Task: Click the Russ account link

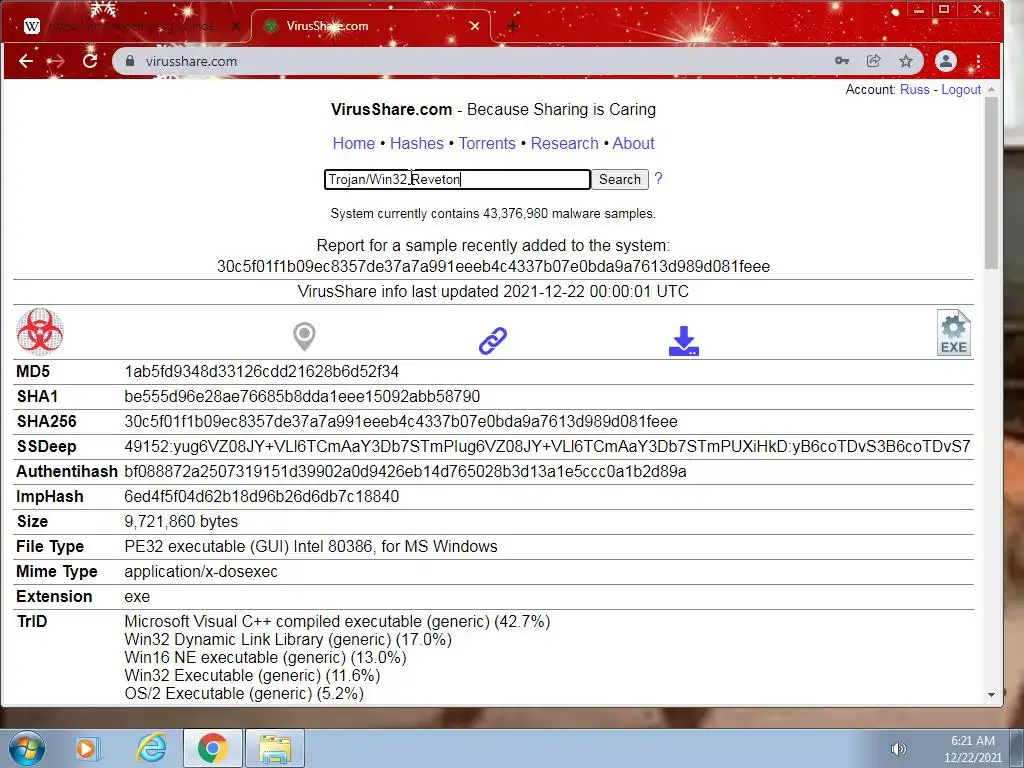Action: [x=914, y=89]
